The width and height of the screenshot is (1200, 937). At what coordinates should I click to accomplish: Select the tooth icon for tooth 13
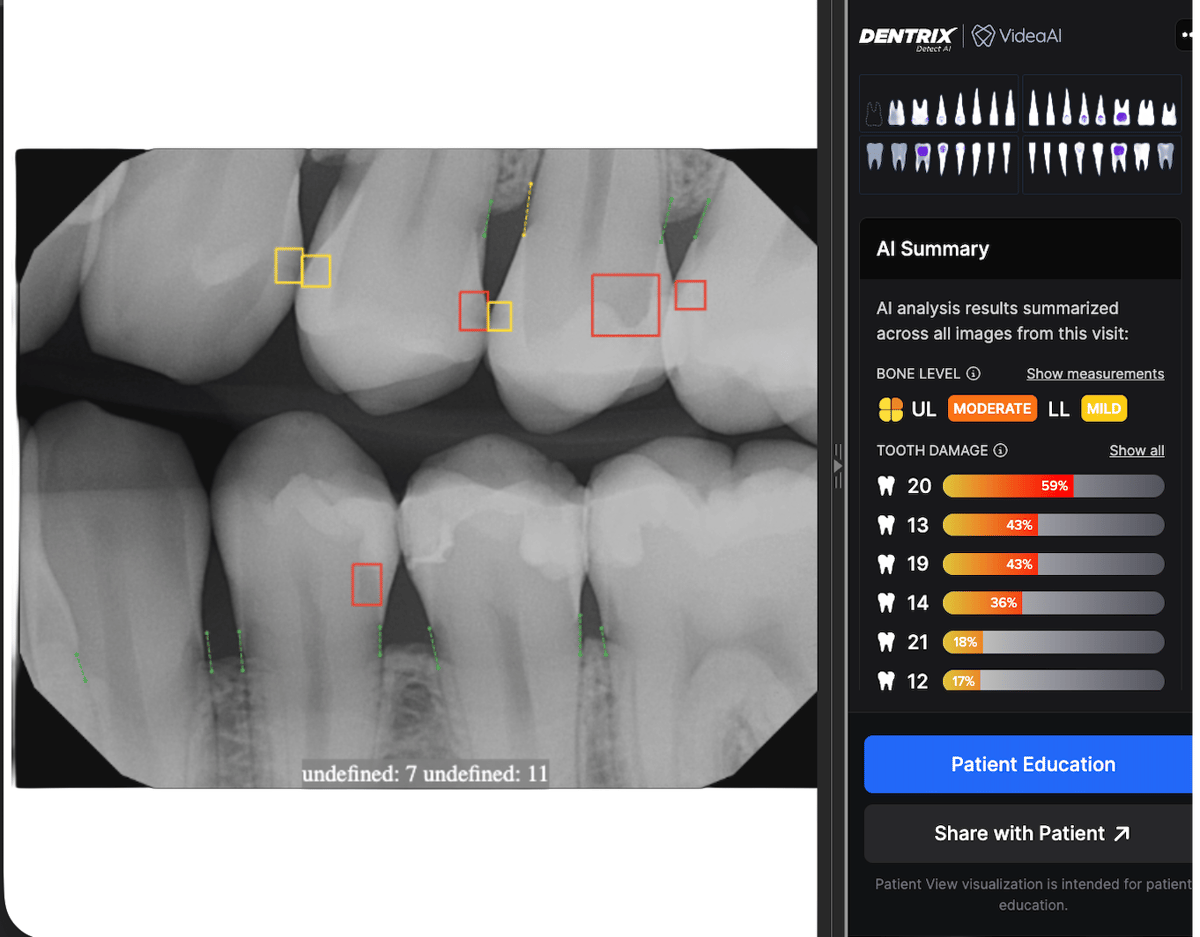tap(886, 525)
